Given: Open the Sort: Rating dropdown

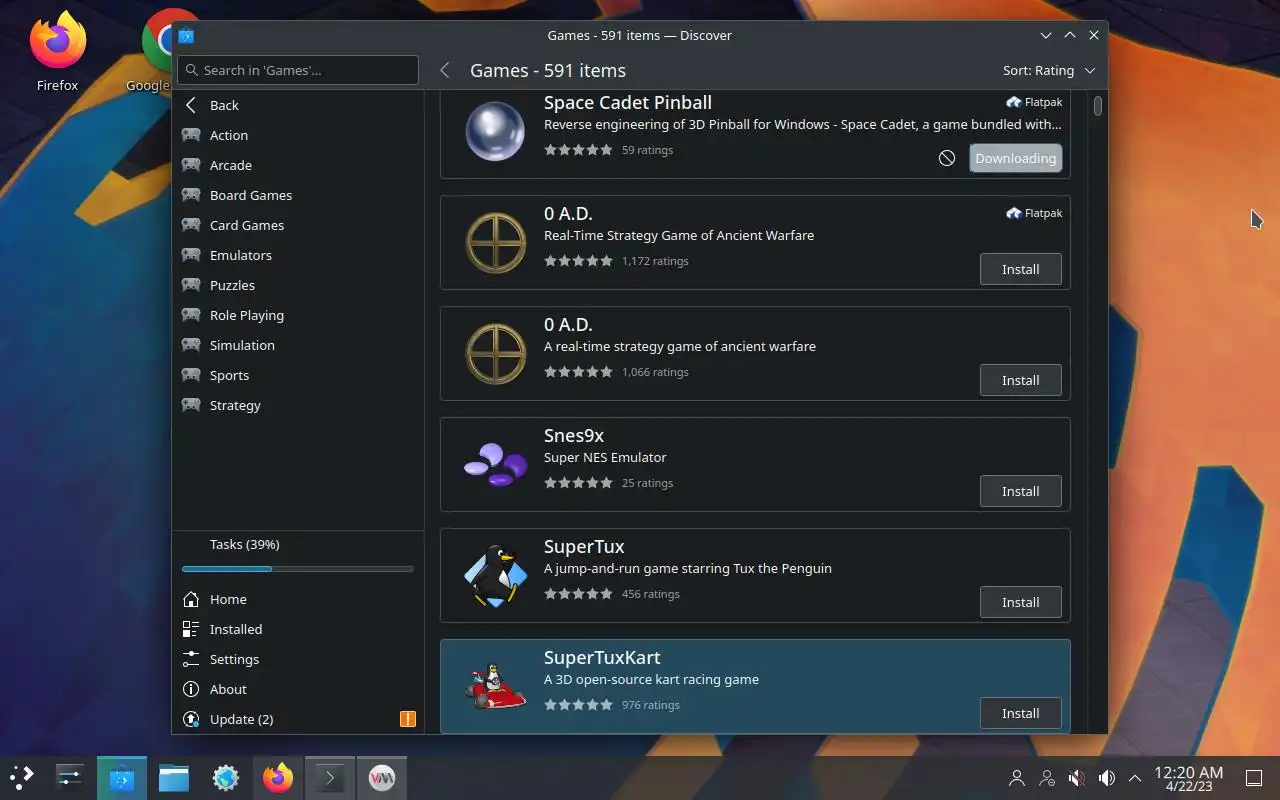Looking at the screenshot, I should point(1049,70).
